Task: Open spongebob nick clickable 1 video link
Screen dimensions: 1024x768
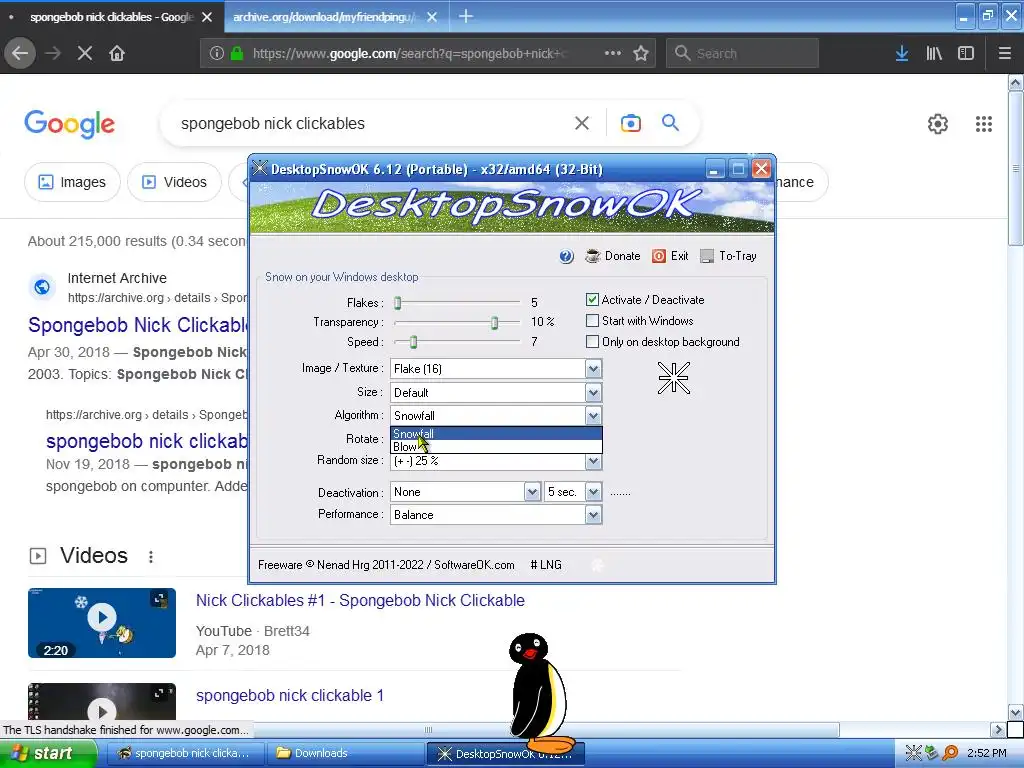Action: (290, 696)
